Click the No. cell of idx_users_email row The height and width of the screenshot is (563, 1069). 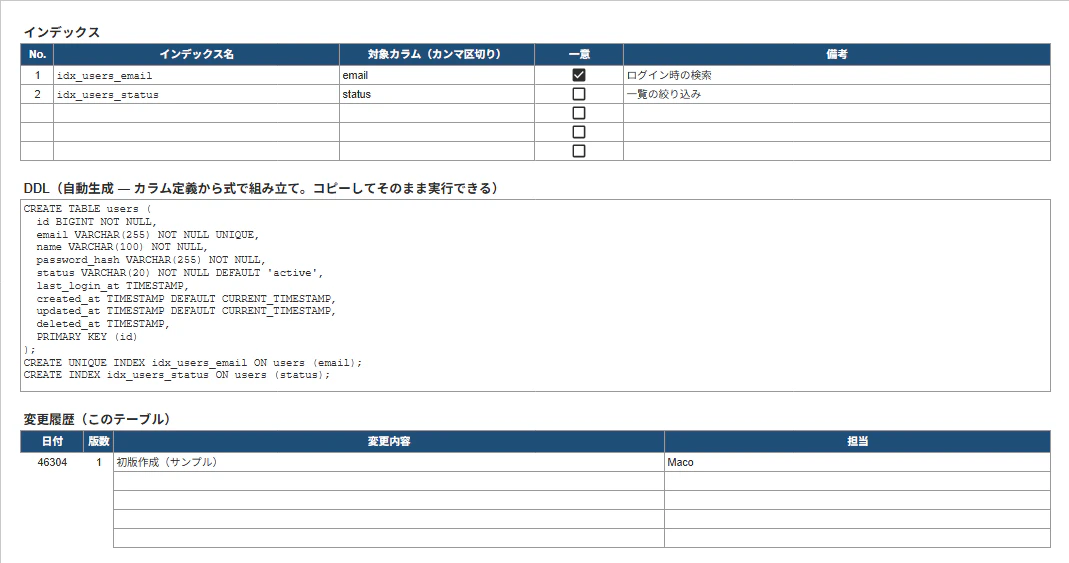point(37,75)
